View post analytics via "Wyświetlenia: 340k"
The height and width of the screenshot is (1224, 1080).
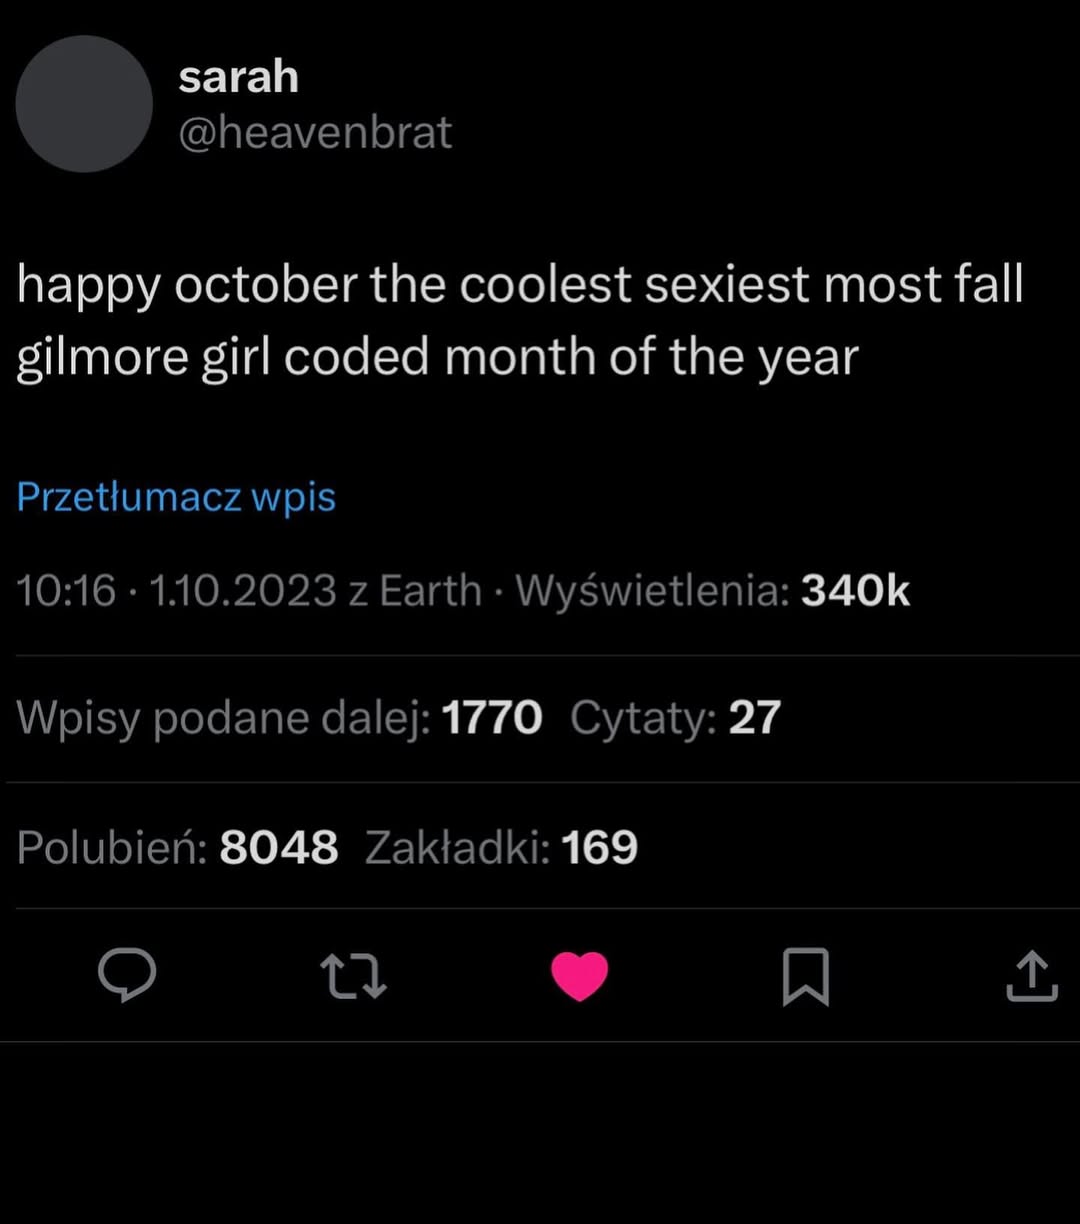pyautogui.click(x=712, y=591)
